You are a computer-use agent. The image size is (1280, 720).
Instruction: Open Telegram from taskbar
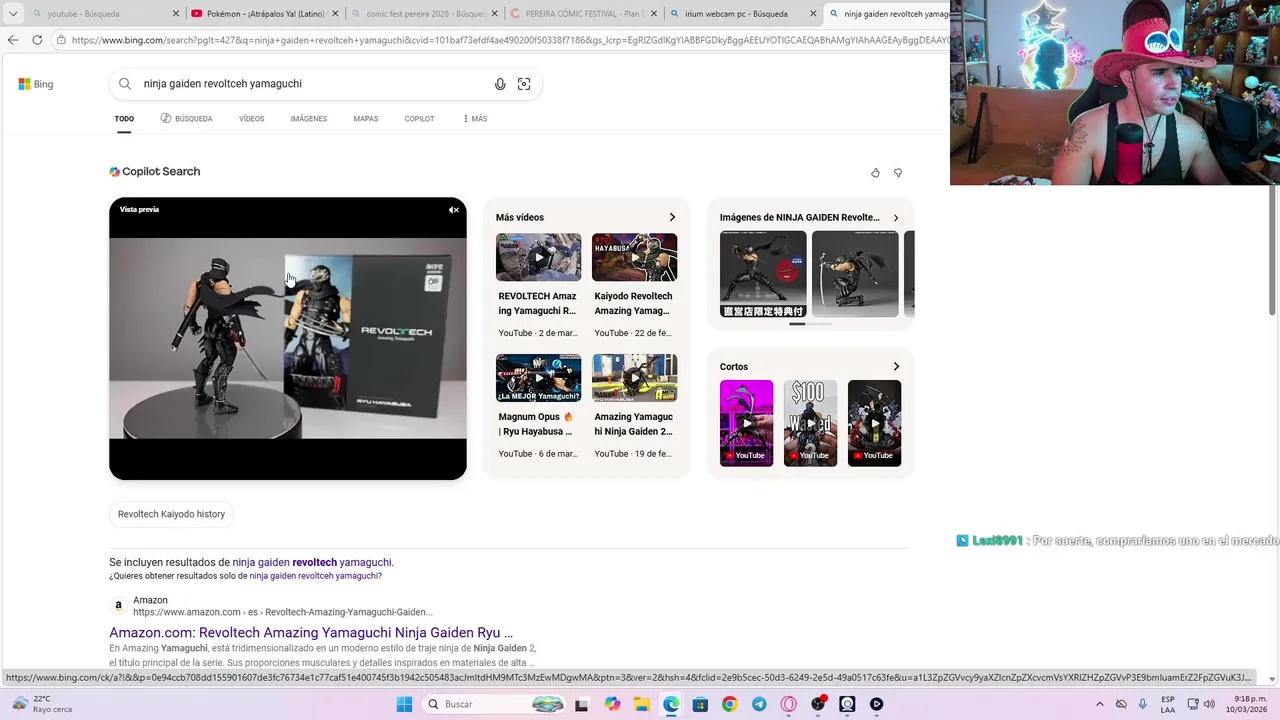coord(759,704)
